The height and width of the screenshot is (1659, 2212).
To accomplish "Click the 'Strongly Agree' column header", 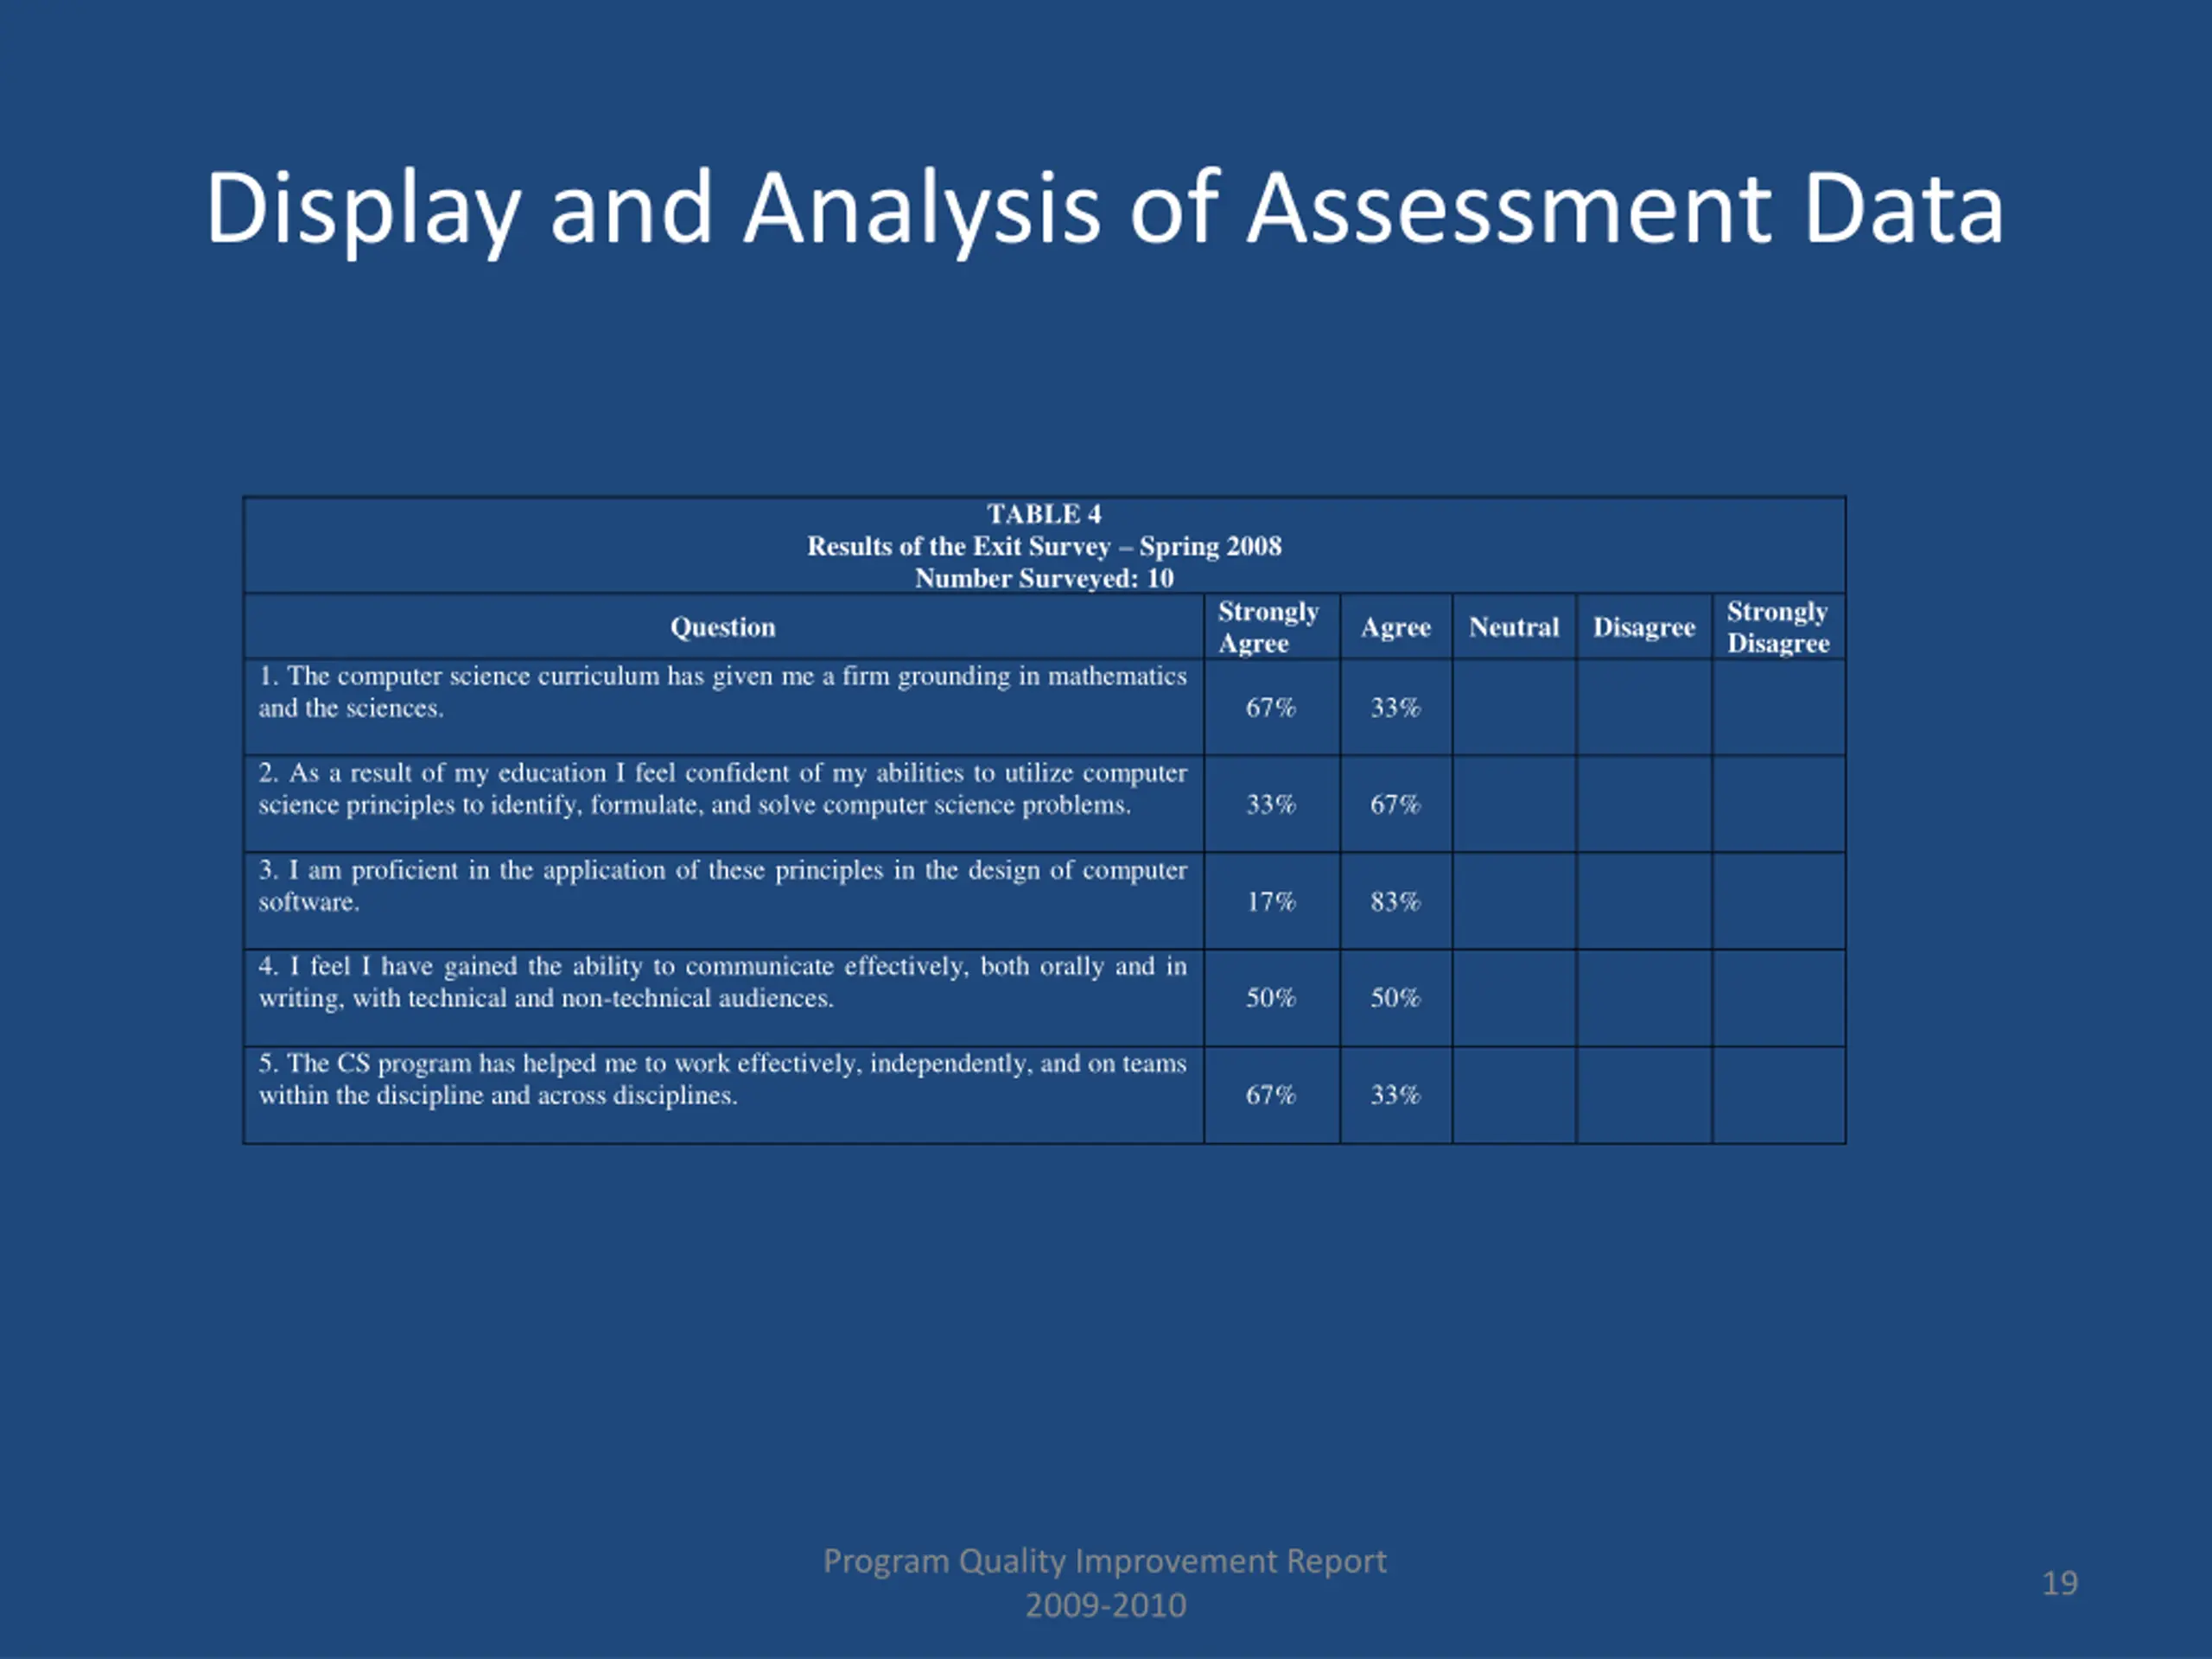I will pyautogui.click(x=1268, y=627).
